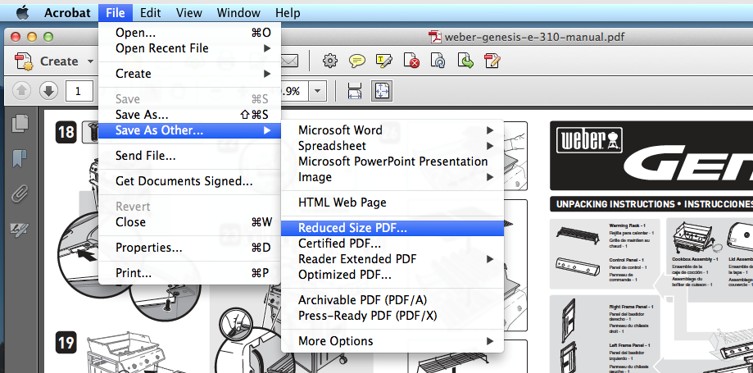Select the Save As Other... item
The height and width of the screenshot is (373, 753).
(189, 130)
